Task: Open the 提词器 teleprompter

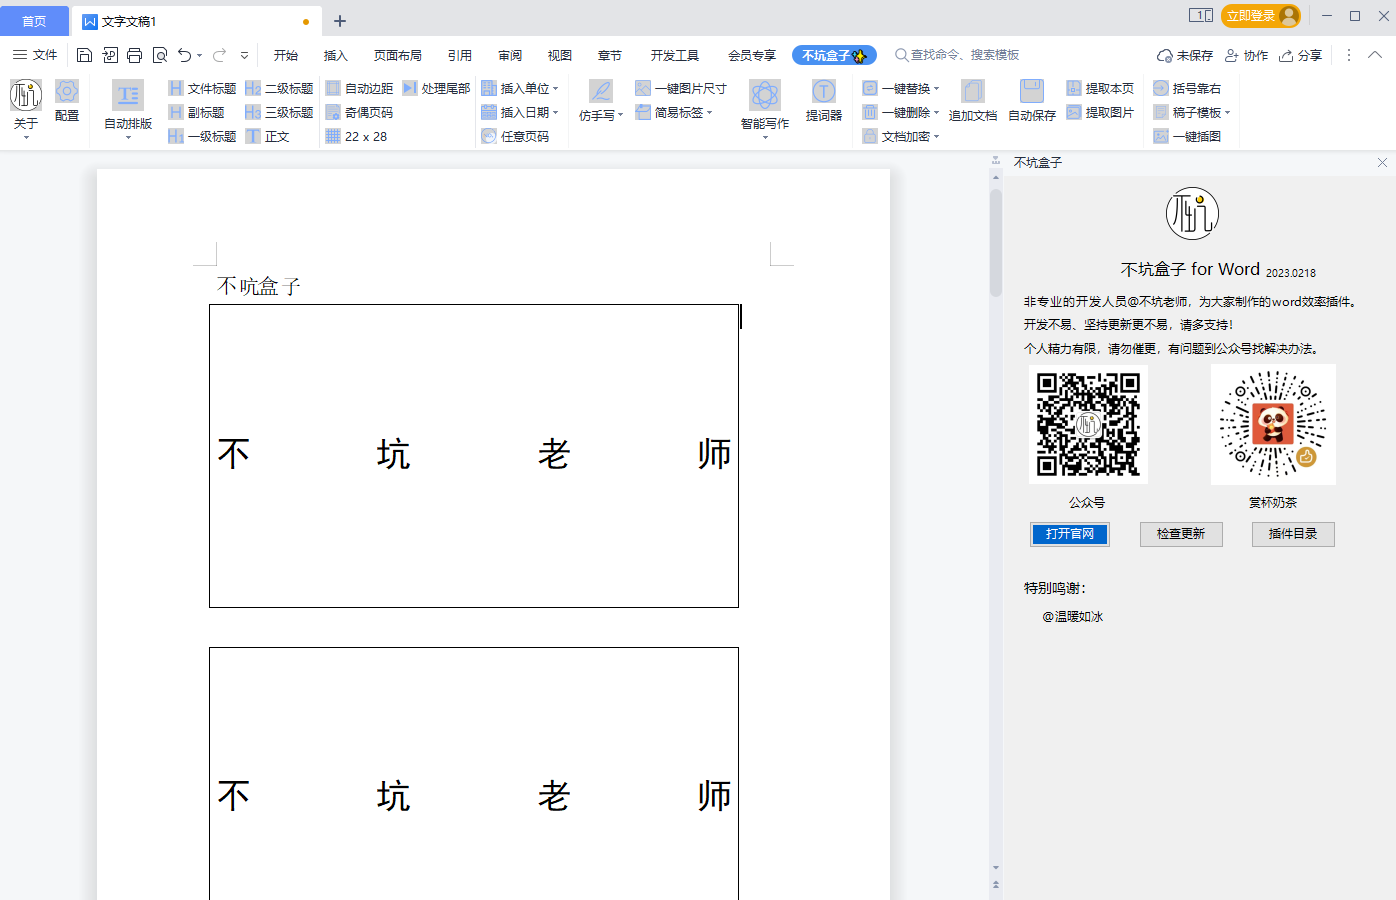Action: (824, 101)
